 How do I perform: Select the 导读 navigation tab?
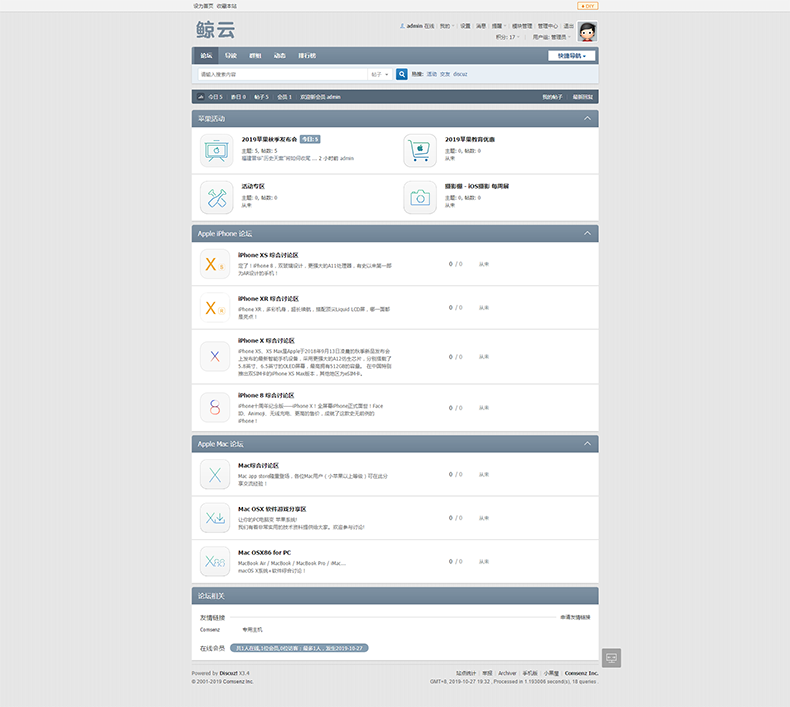click(231, 55)
